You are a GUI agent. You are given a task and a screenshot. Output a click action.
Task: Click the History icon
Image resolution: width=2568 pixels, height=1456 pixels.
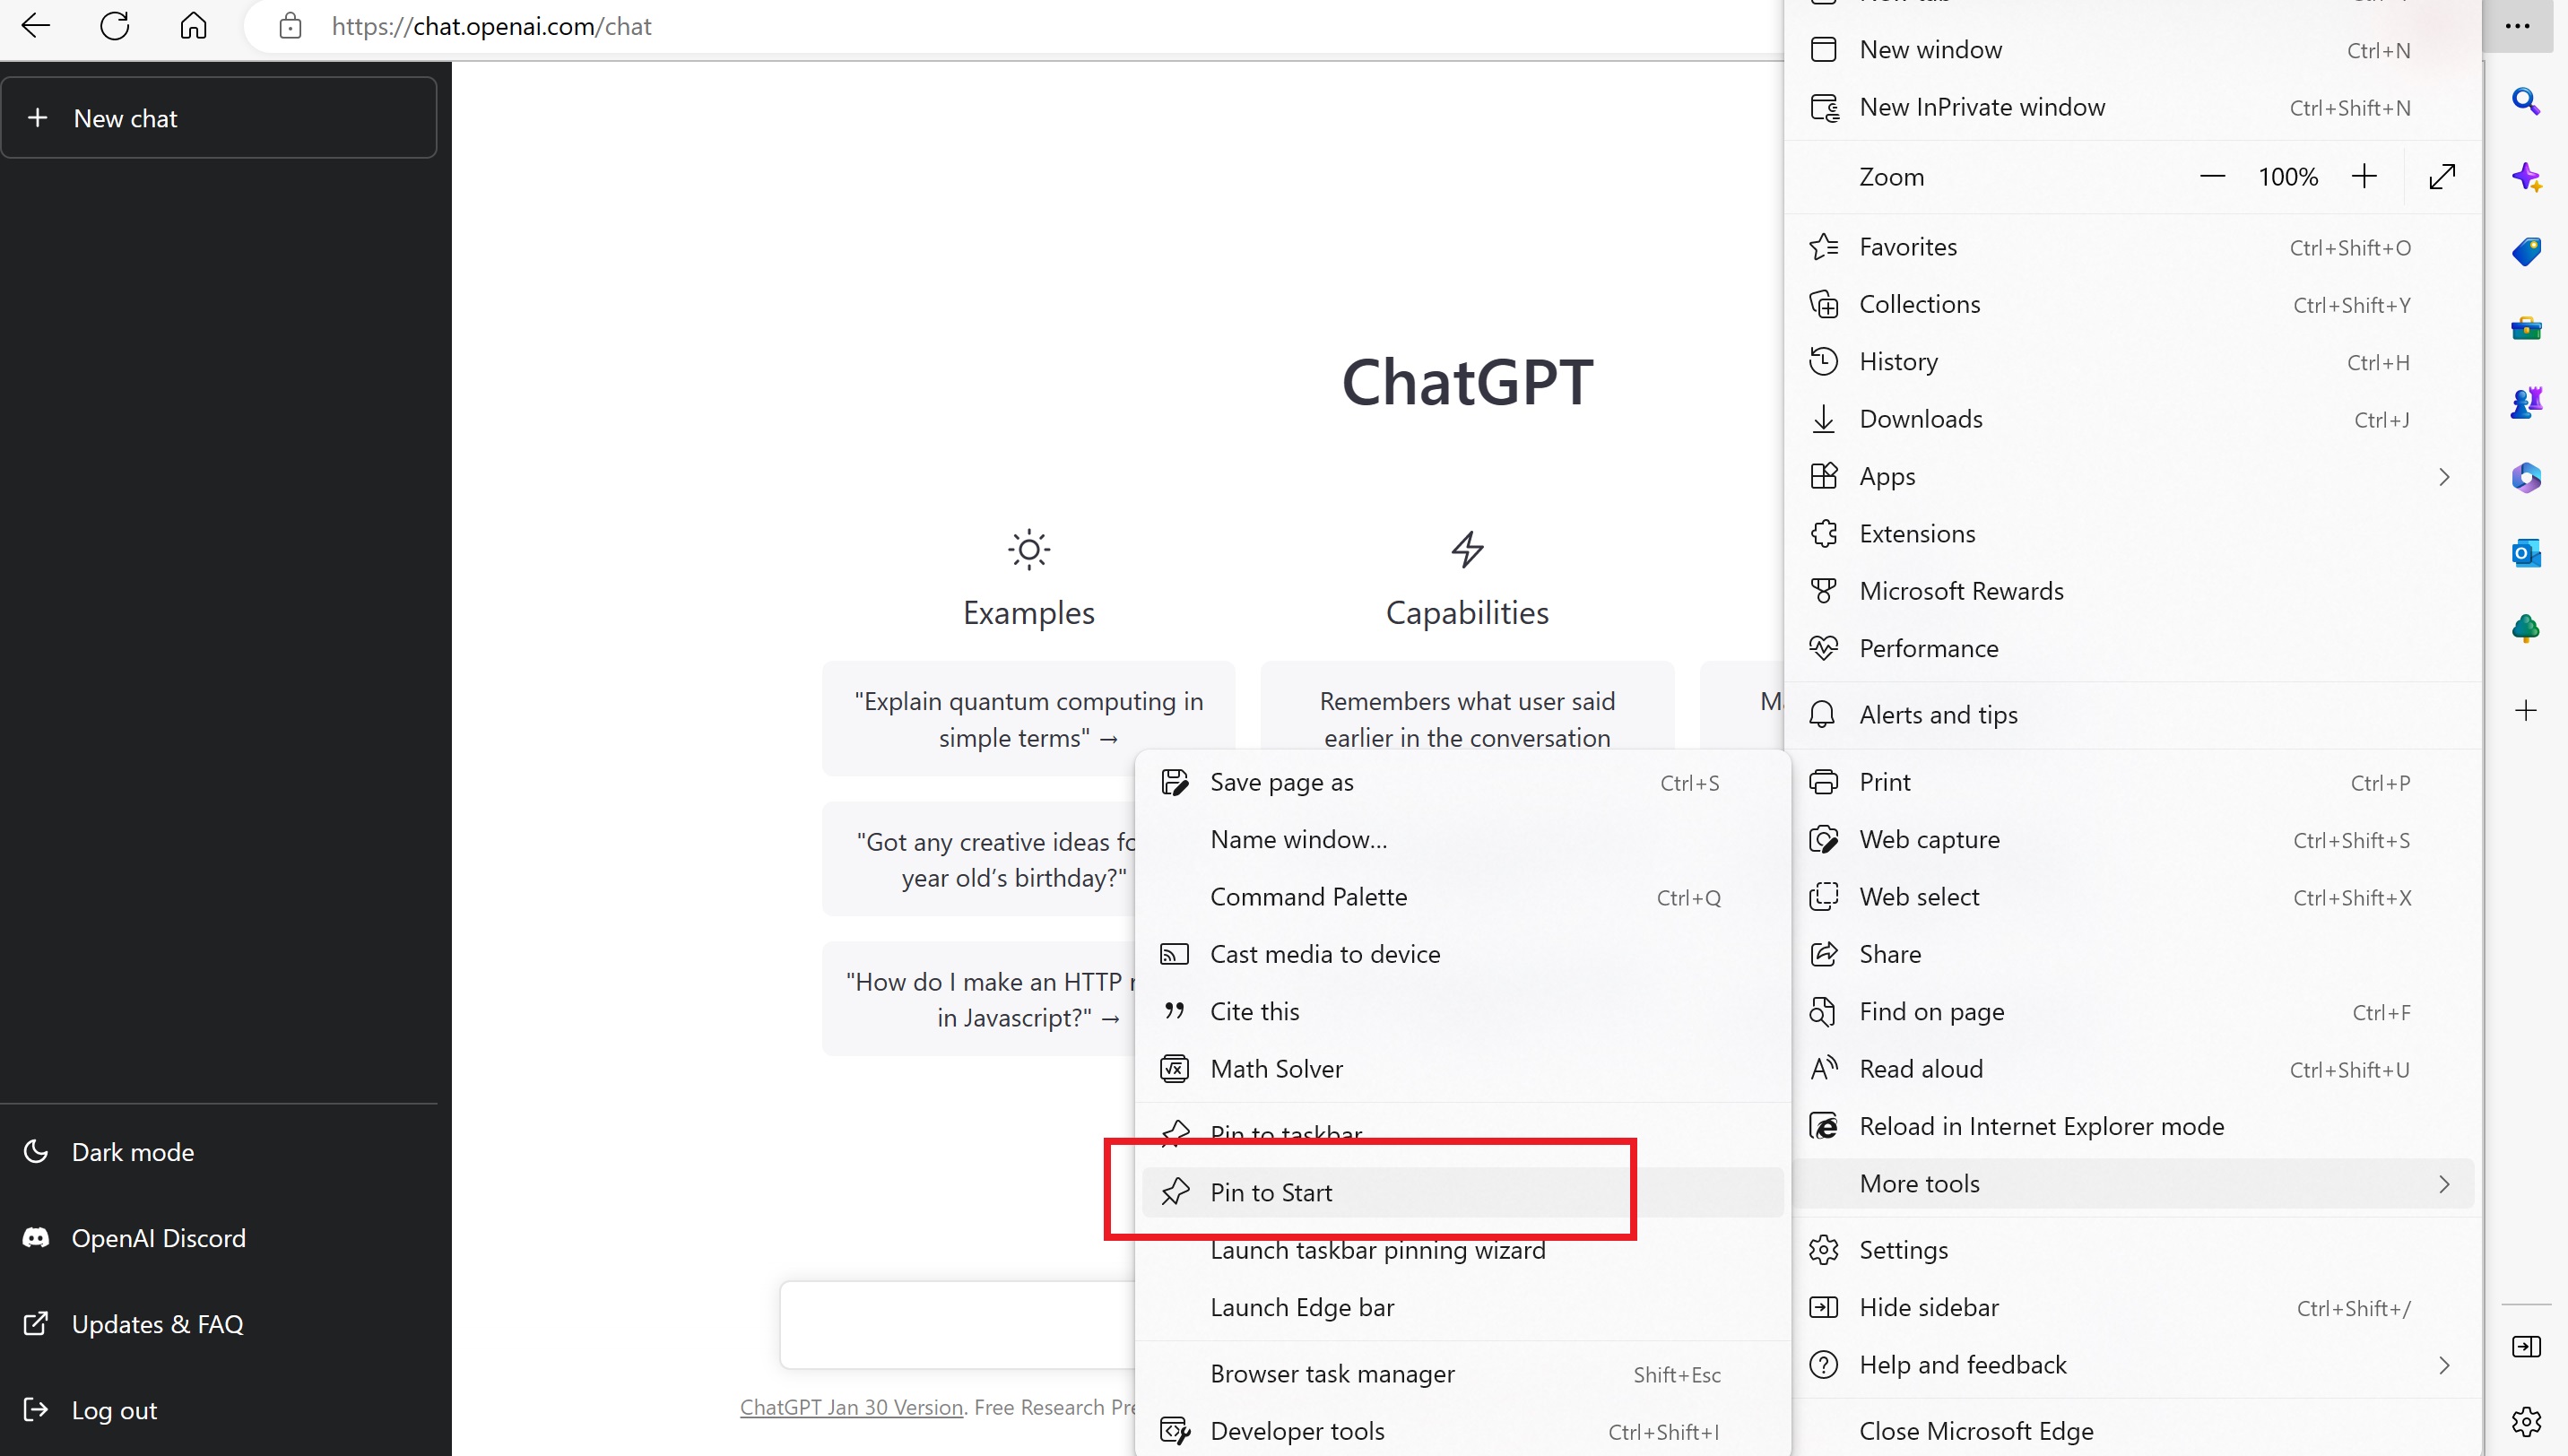1826,361
